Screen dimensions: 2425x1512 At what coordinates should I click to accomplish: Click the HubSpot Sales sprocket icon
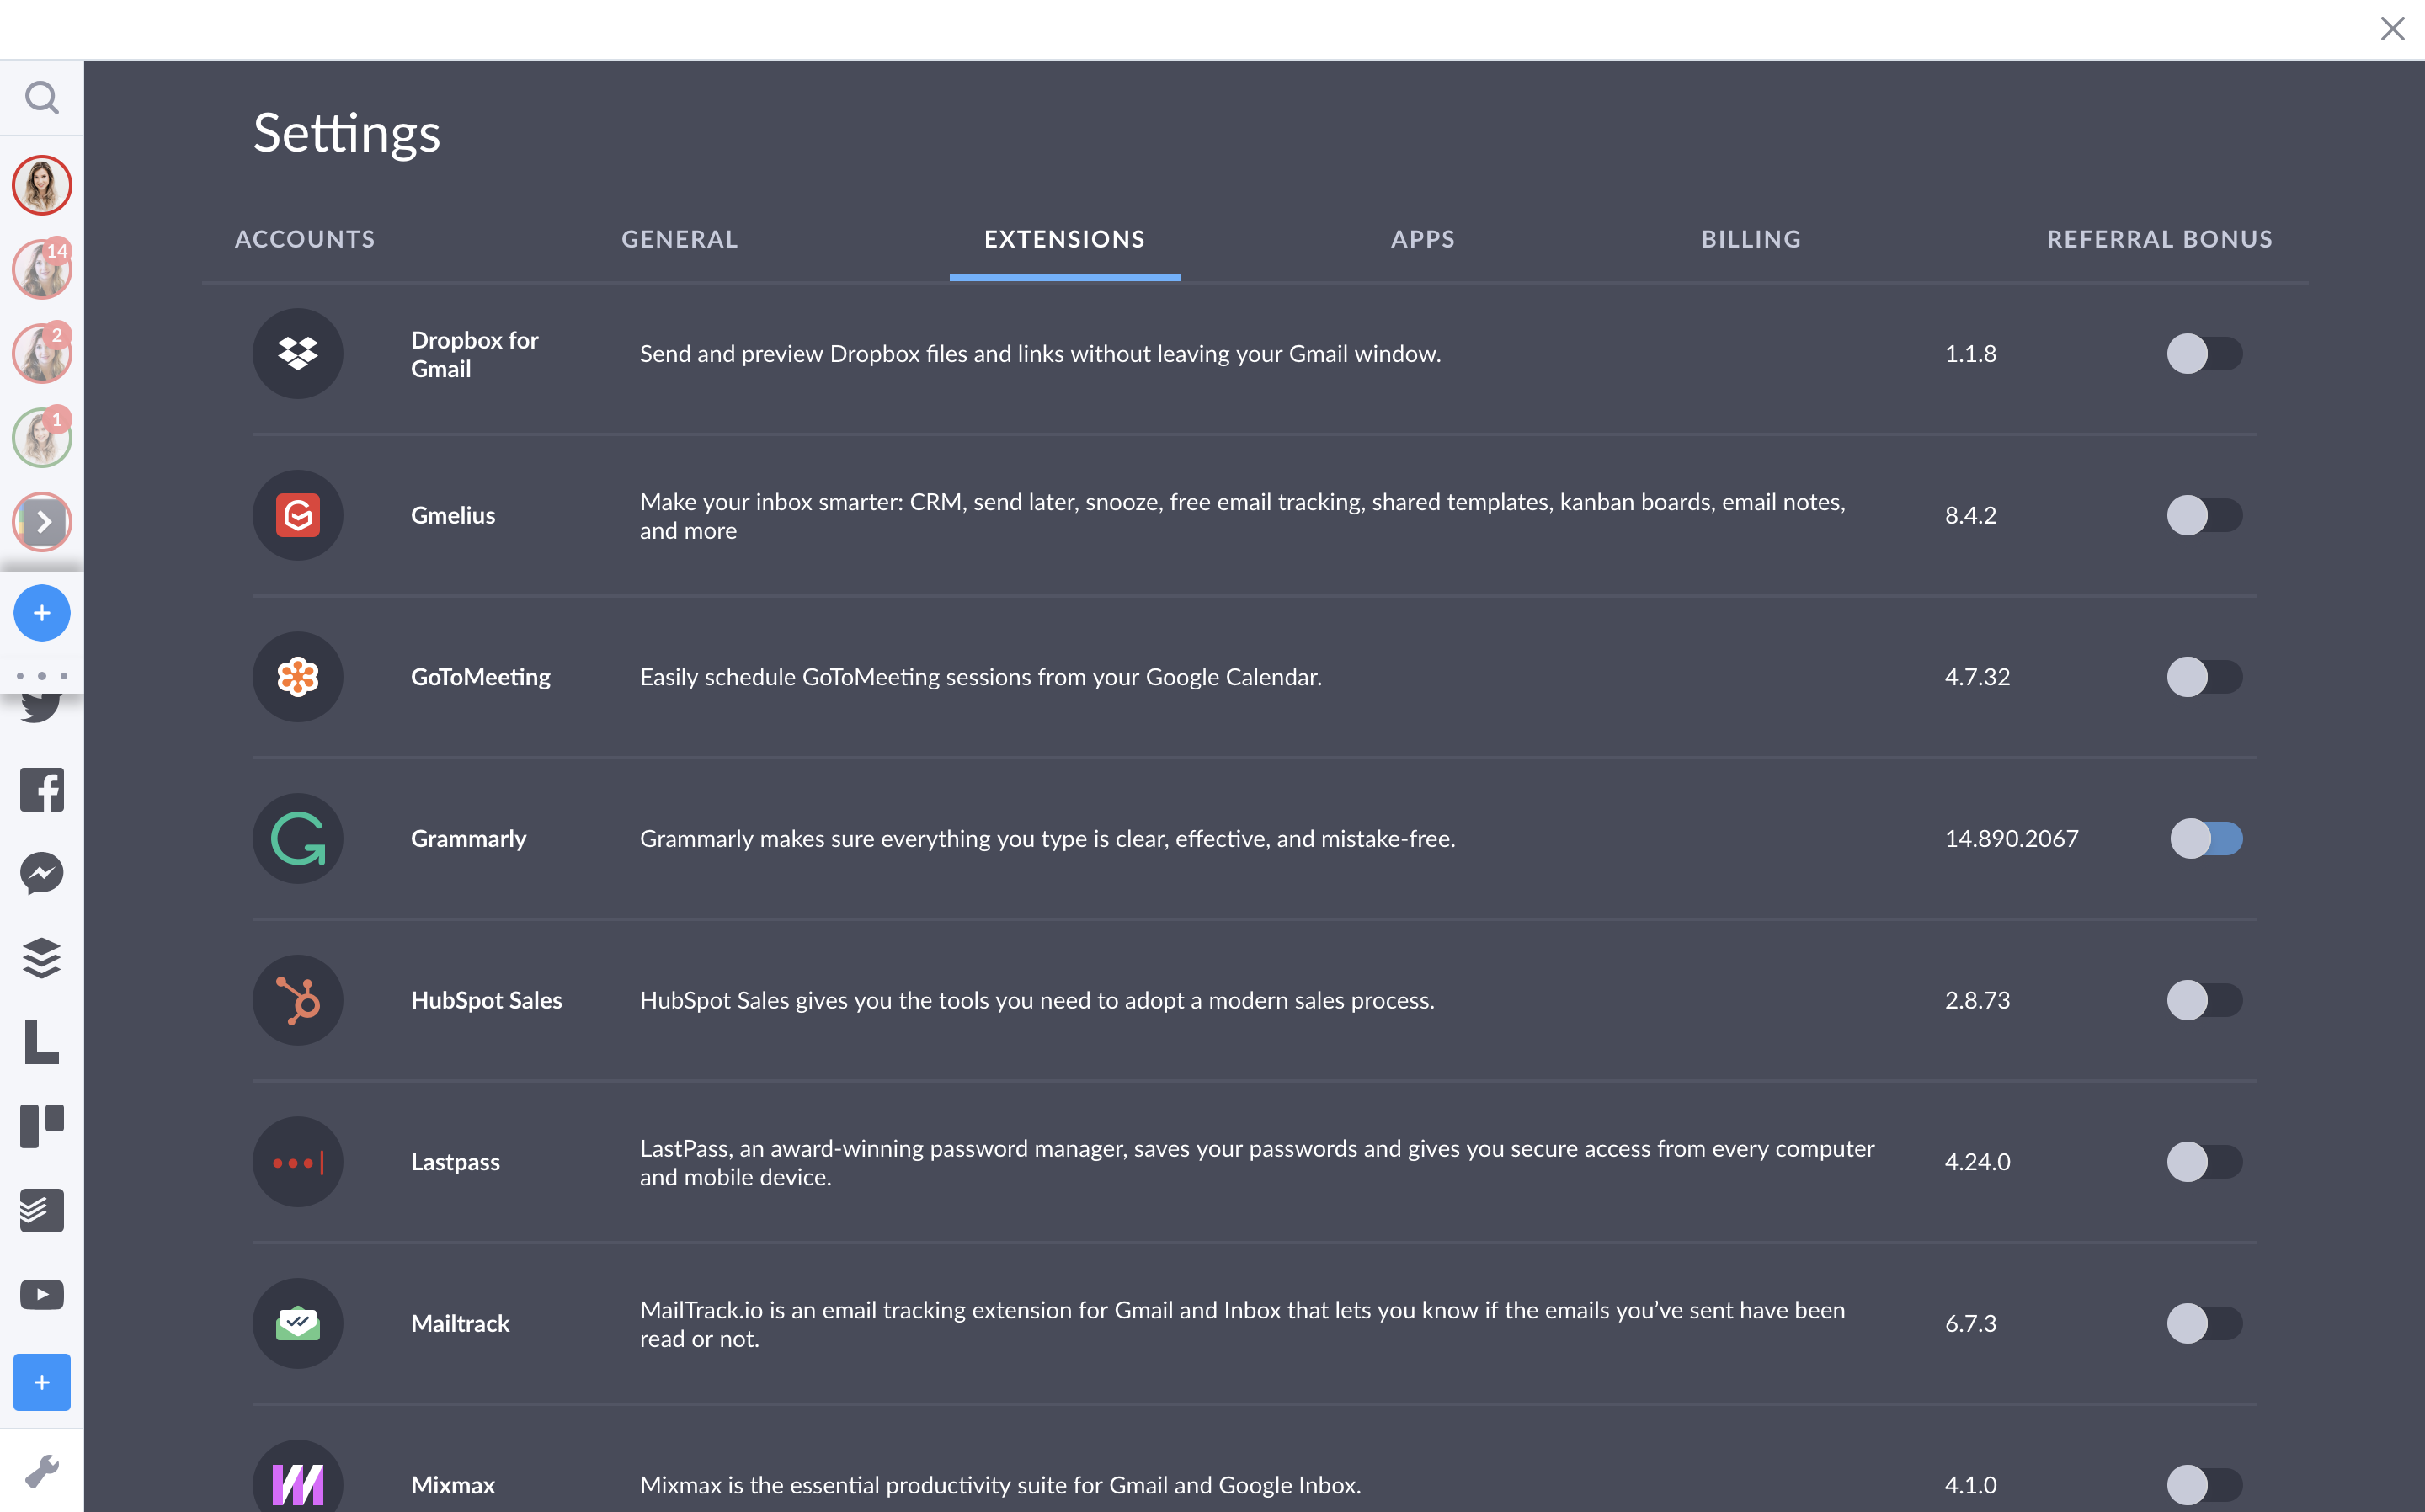(x=297, y=1000)
